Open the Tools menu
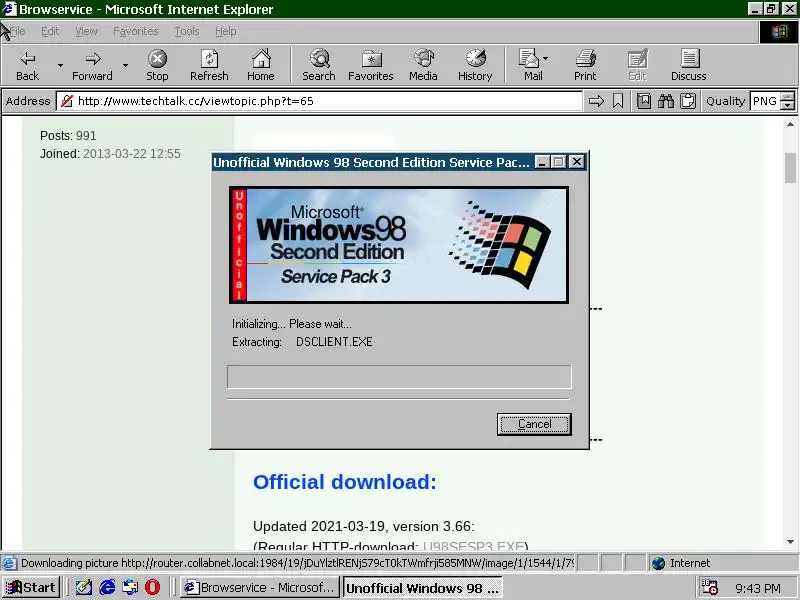 pos(187,31)
